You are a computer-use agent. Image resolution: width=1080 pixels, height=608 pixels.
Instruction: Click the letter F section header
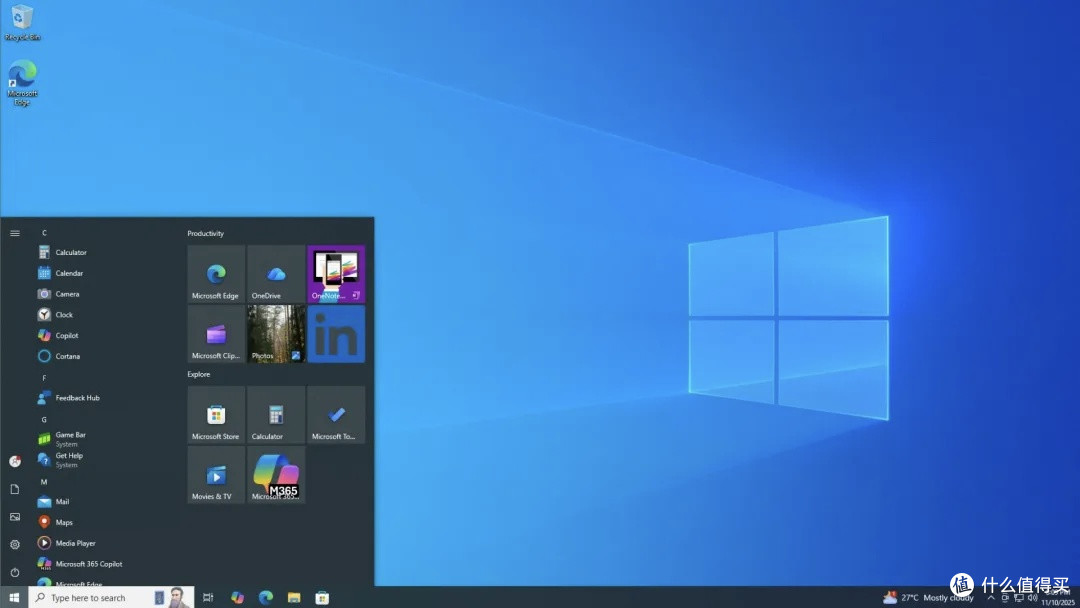click(44, 378)
